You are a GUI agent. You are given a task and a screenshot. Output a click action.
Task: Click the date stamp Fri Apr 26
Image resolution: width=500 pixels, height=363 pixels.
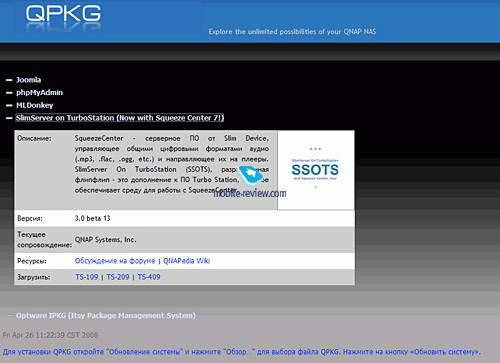click(x=50, y=335)
